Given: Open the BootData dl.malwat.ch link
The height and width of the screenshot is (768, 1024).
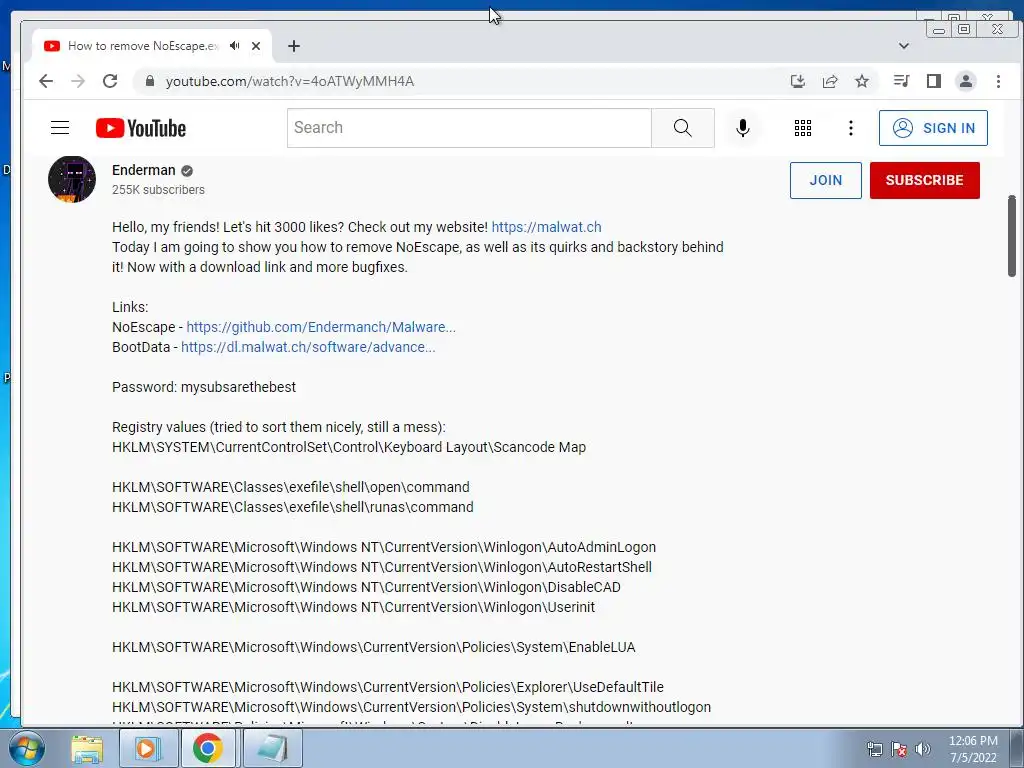Looking at the screenshot, I should pos(308,347).
